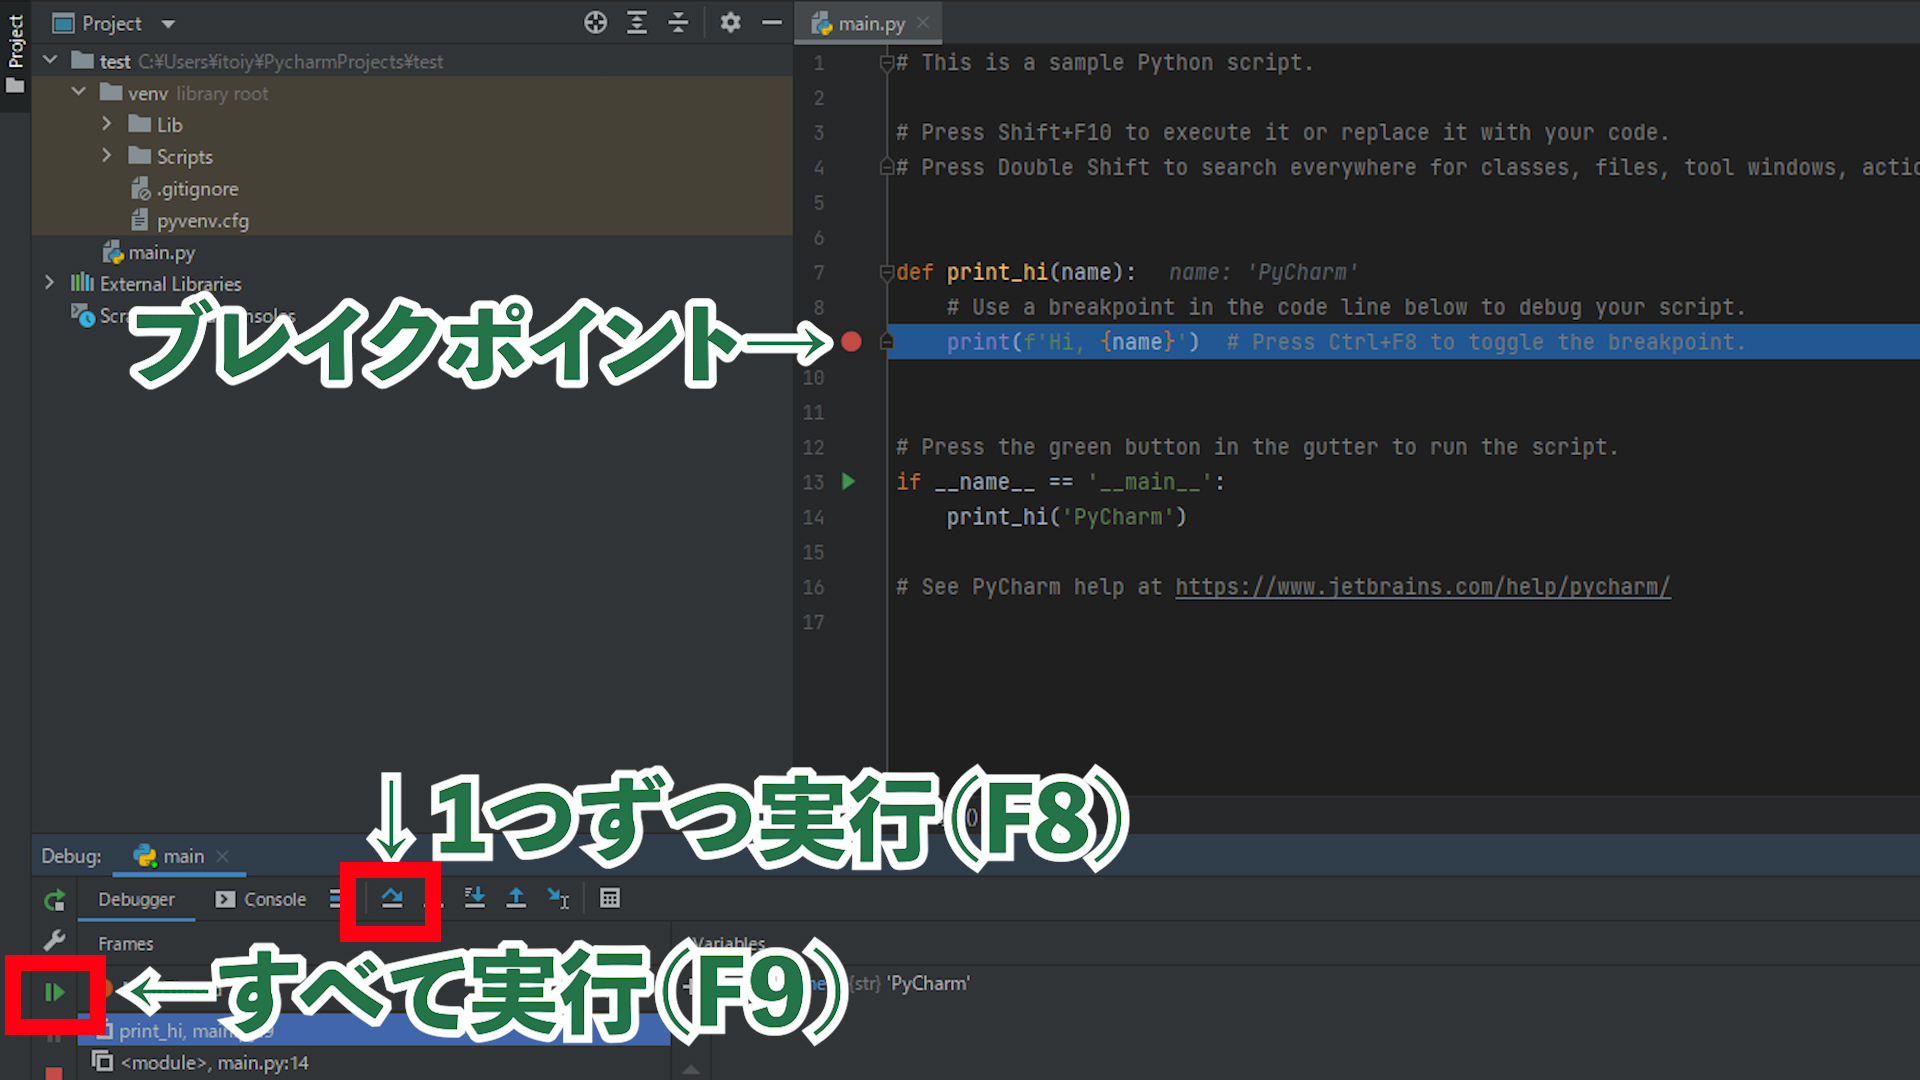Open debugger settings wrench icon

coord(54,941)
